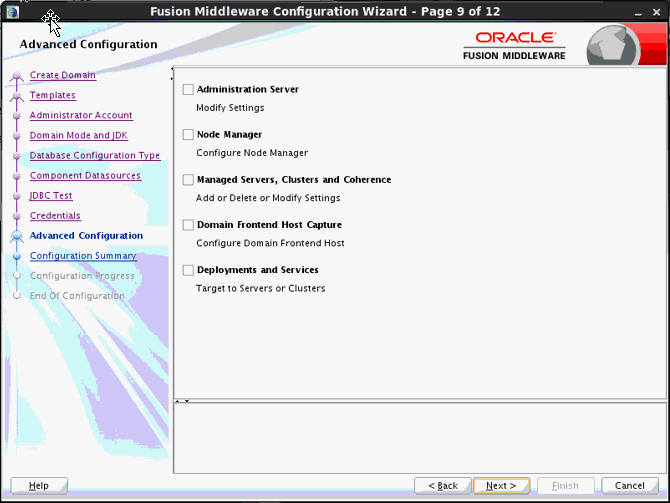Jump to Configuration Summary step

coord(83,256)
